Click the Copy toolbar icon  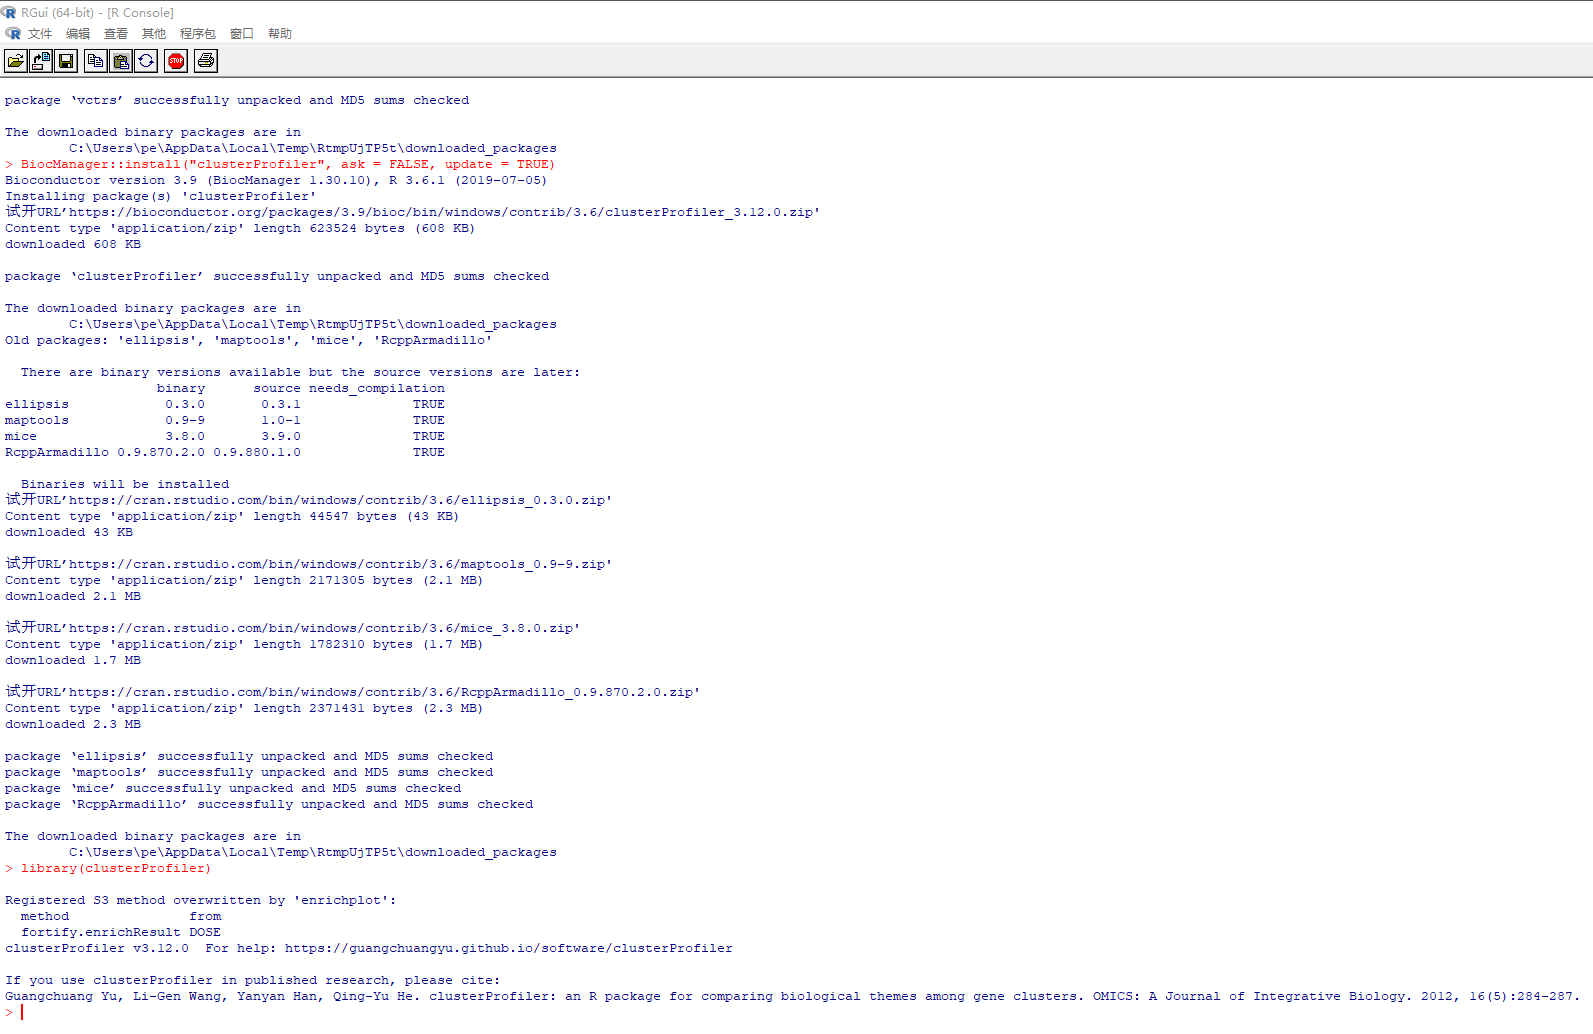point(96,61)
